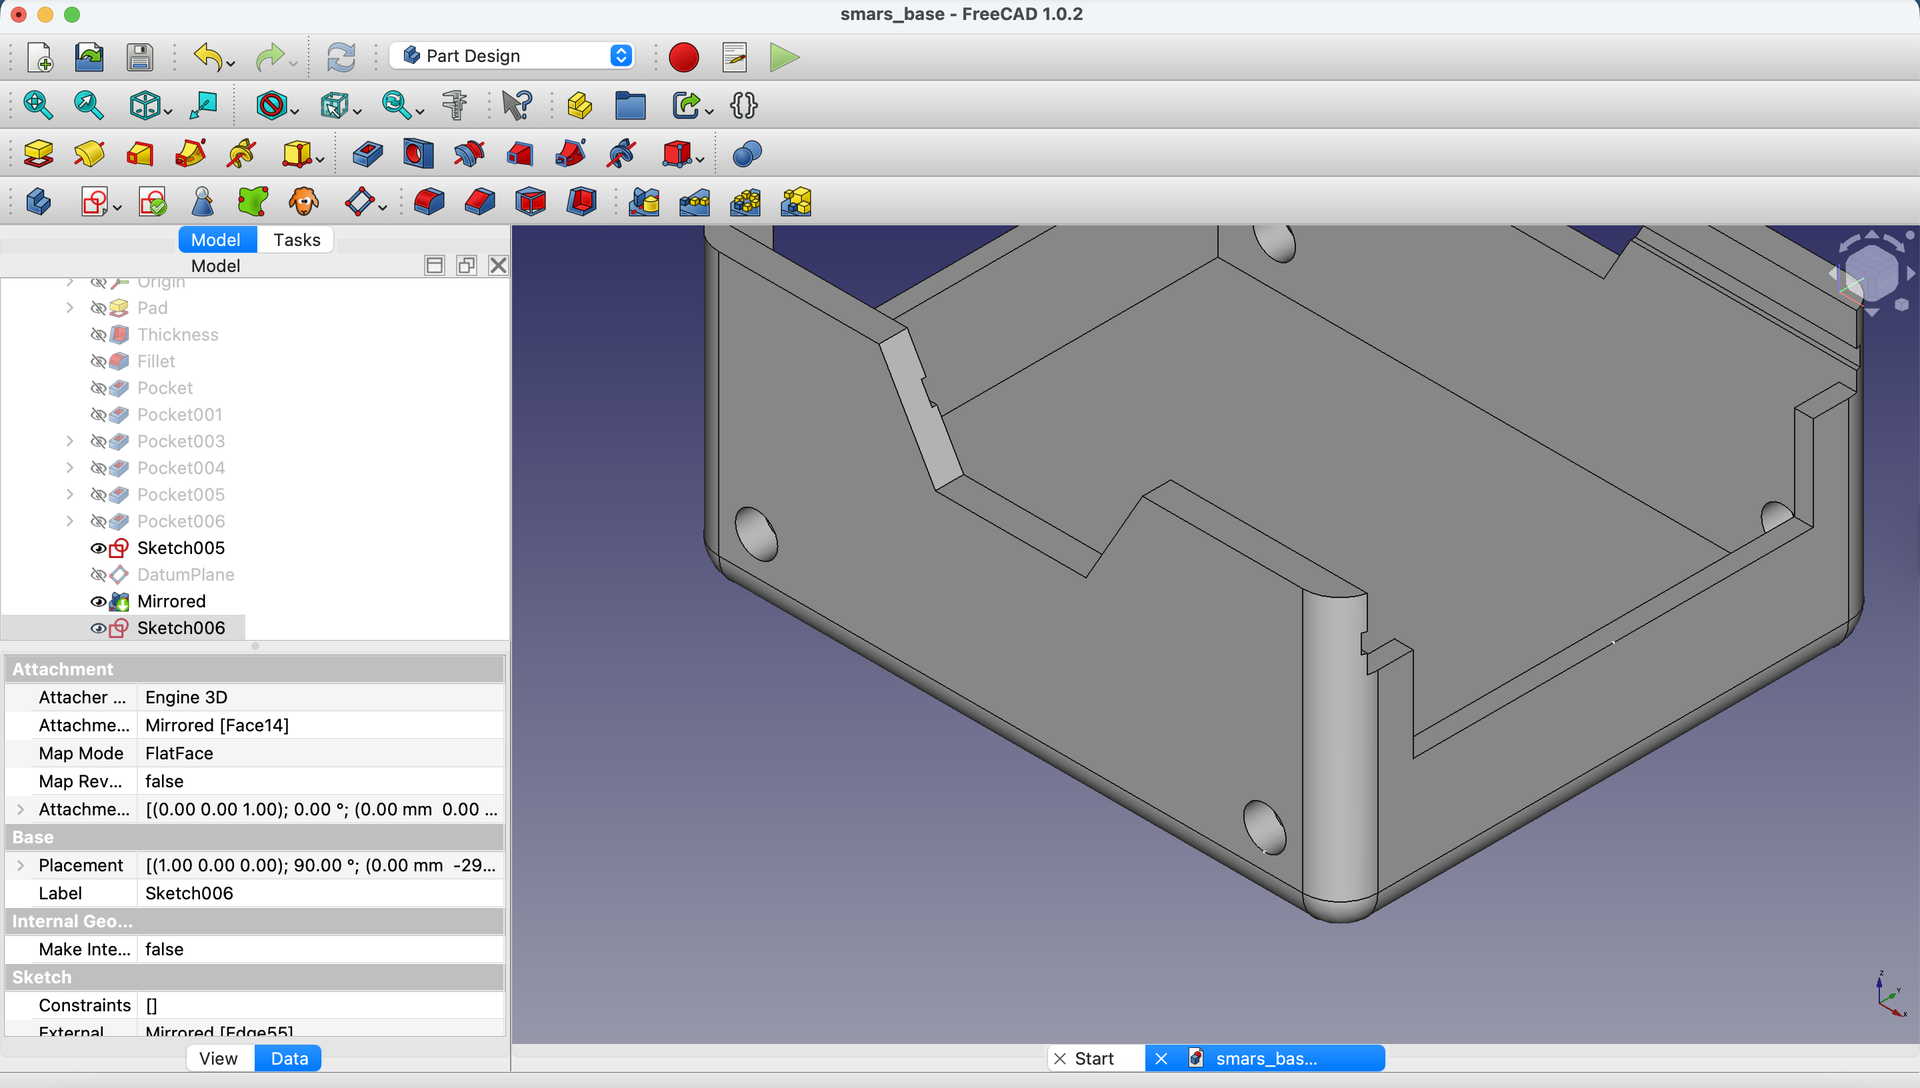Run the macro with the green play icon

point(785,57)
